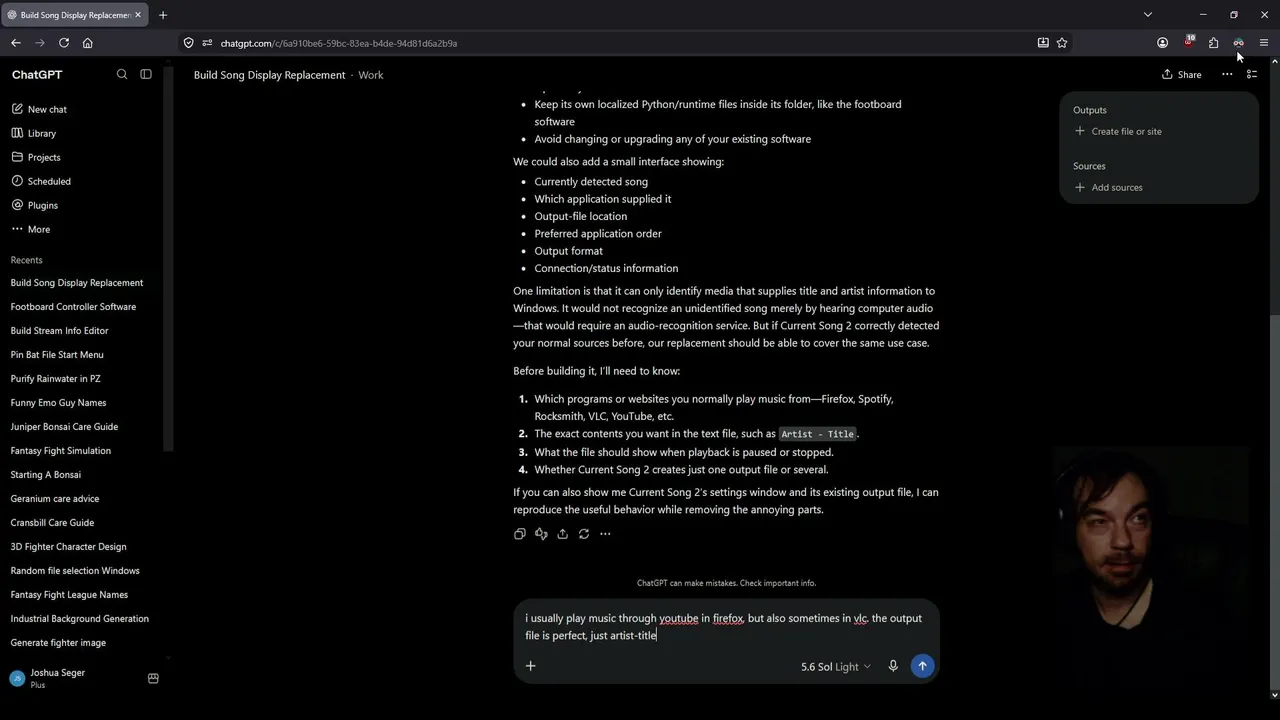This screenshot has height=720, width=1280.
Task: Click the Share button in the header
Action: [x=1181, y=74]
